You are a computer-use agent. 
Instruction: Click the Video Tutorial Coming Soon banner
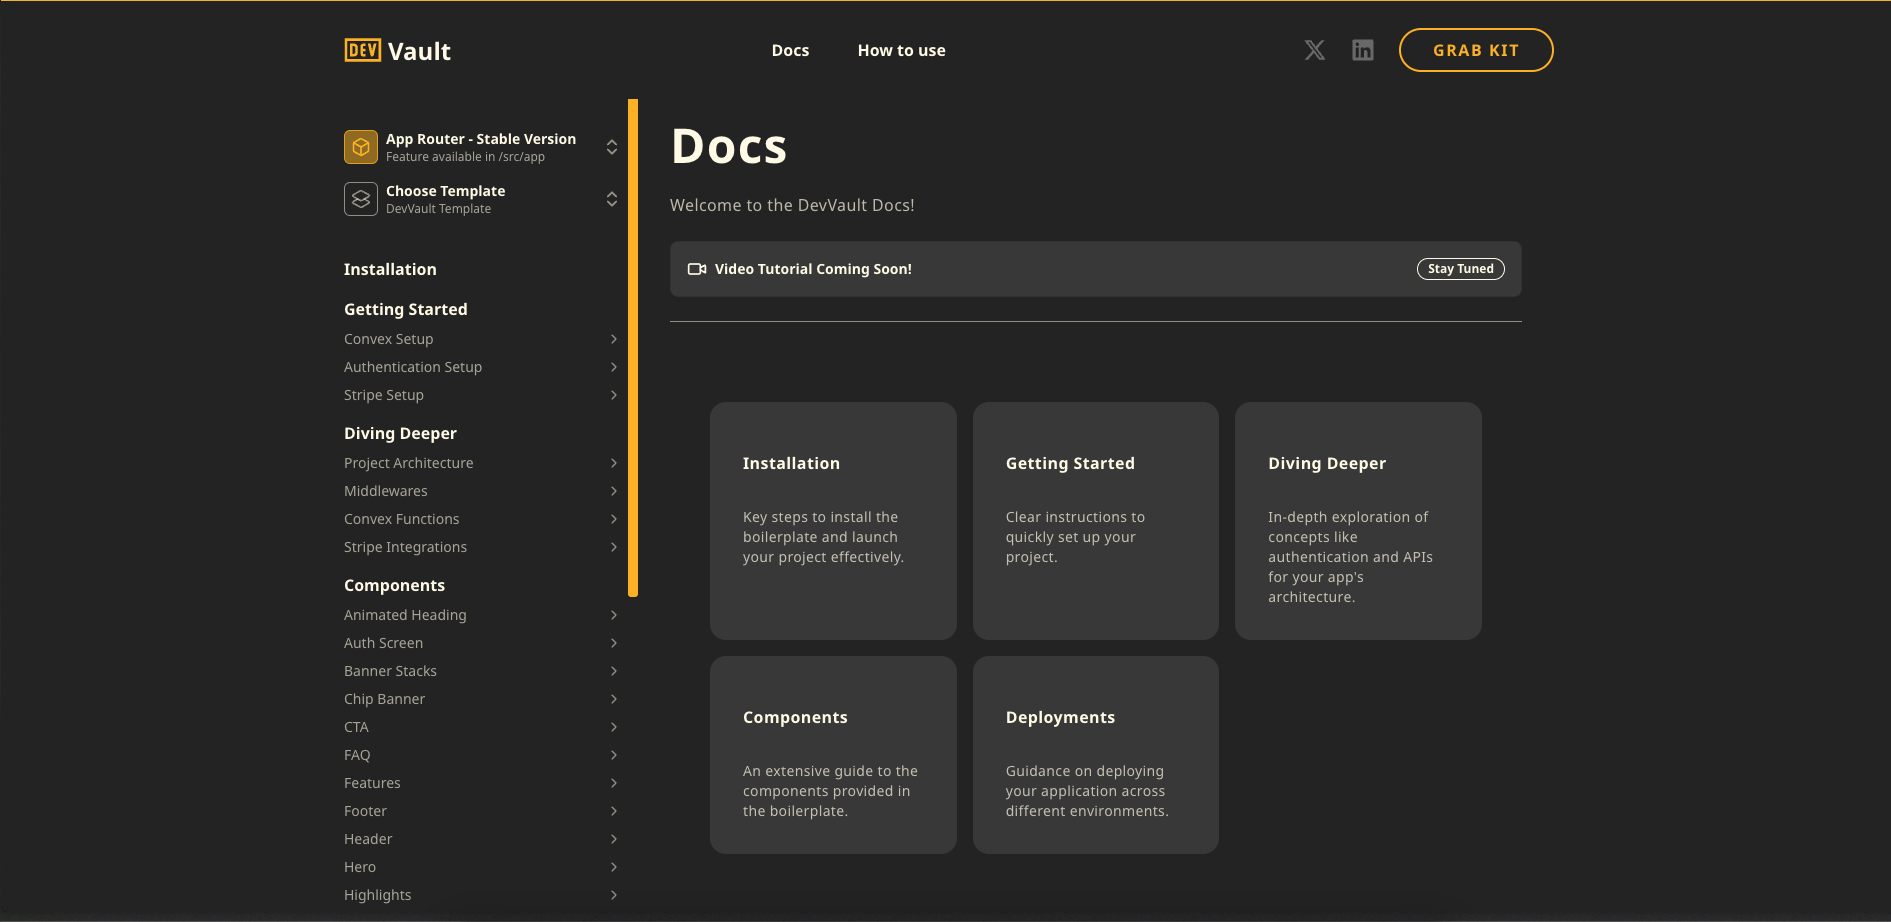click(1096, 269)
